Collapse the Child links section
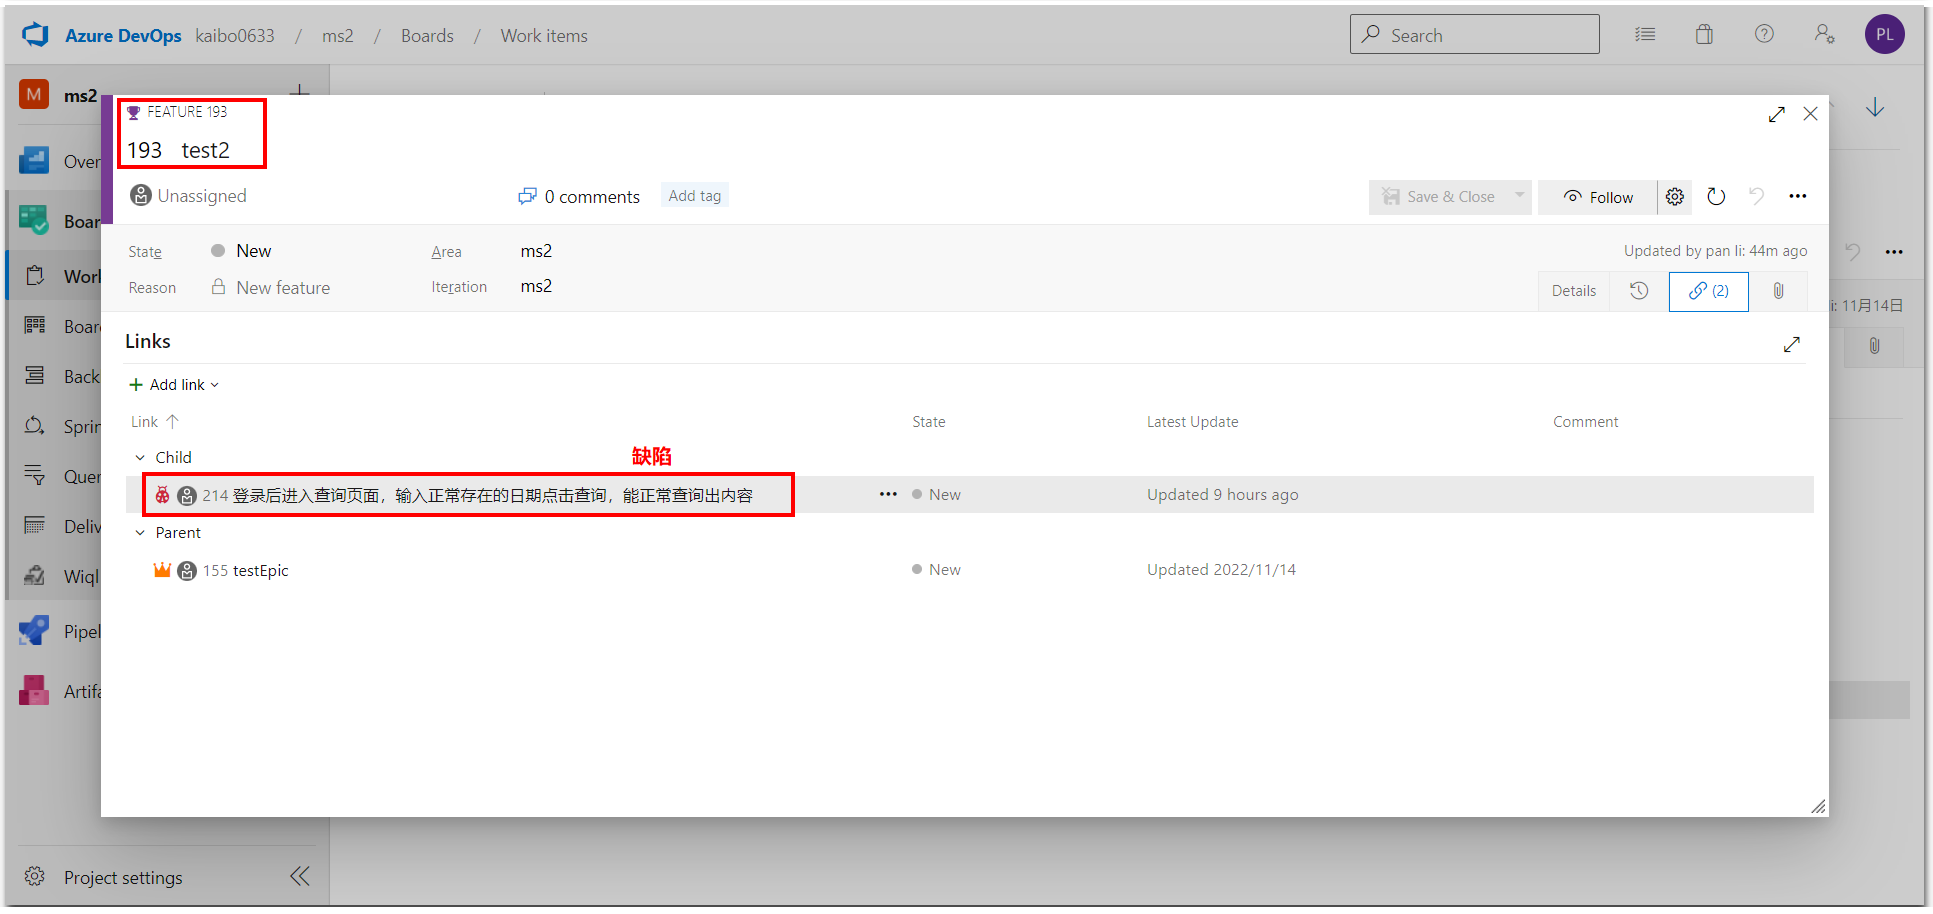This screenshot has height=914, width=1933. coord(141,457)
